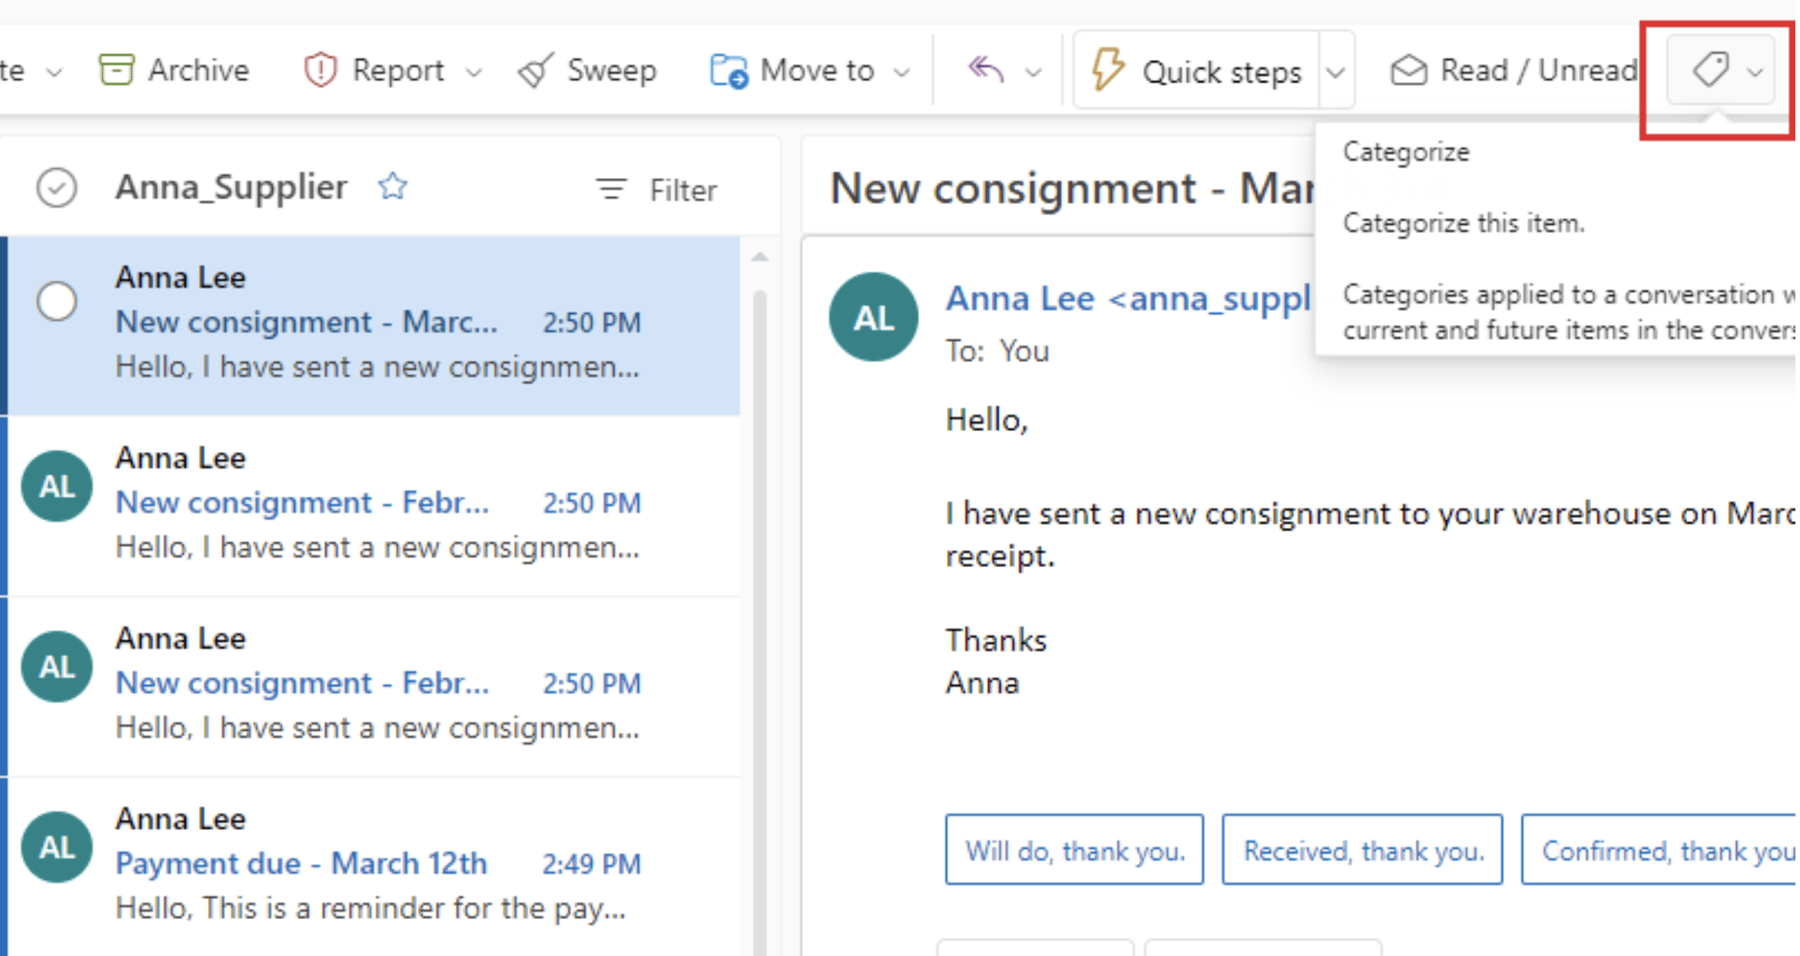Open Anna Lee's sender avatar
This screenshot has width=1800, height=956.
873,316
